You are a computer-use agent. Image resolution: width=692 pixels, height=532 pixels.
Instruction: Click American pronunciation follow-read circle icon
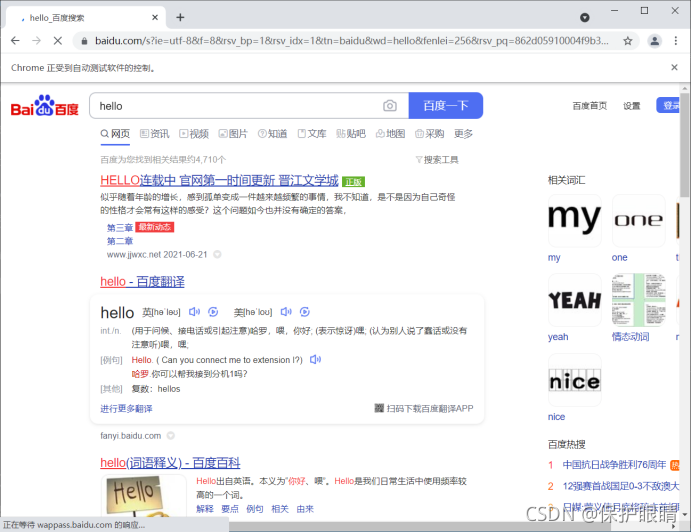click(x=305, y=312)
